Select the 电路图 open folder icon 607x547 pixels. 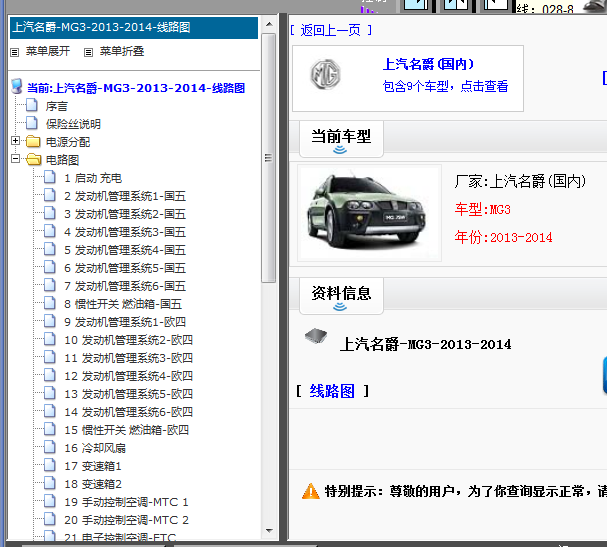[34, 159]
